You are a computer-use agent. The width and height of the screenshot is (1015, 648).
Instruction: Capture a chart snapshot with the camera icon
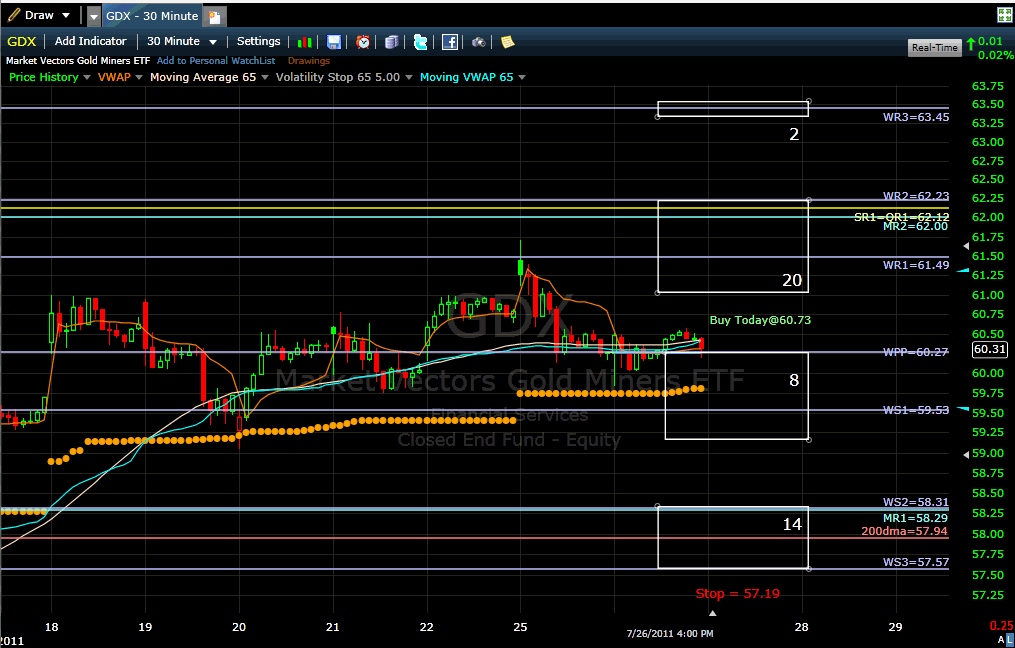478,43
